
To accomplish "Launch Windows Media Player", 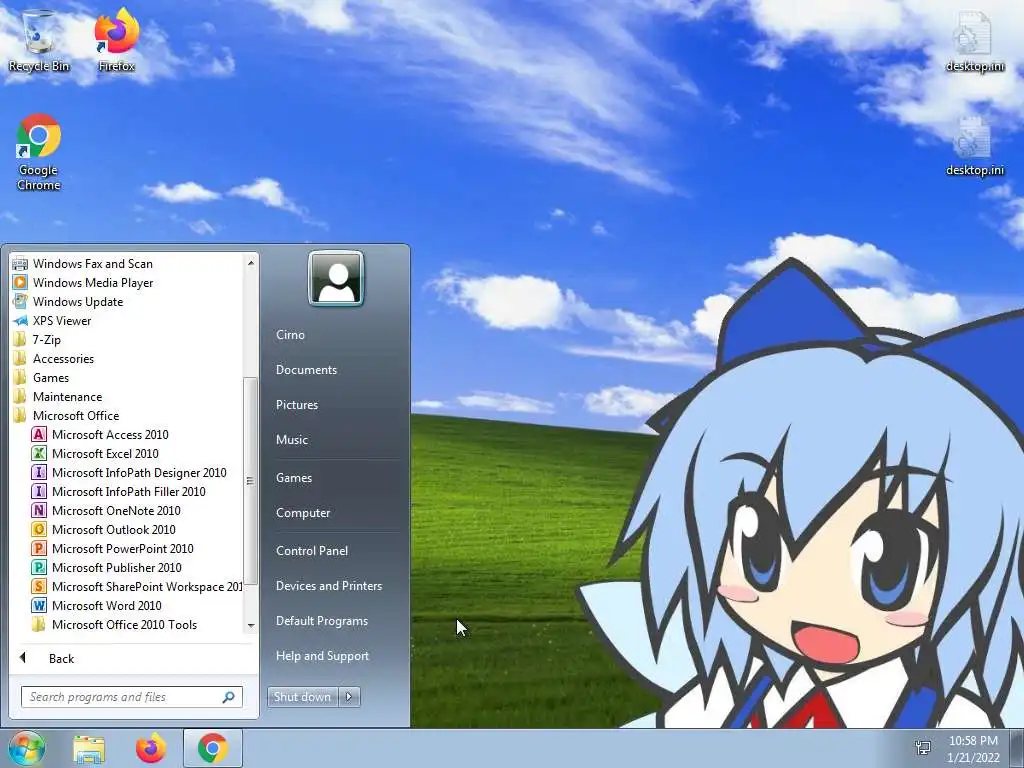I will point(82,282).
